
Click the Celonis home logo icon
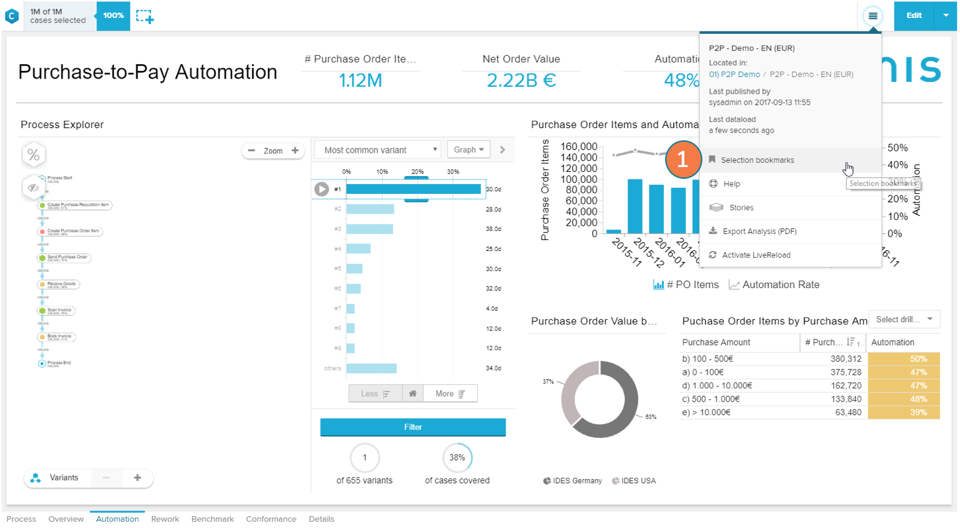[x=12, y=16]
